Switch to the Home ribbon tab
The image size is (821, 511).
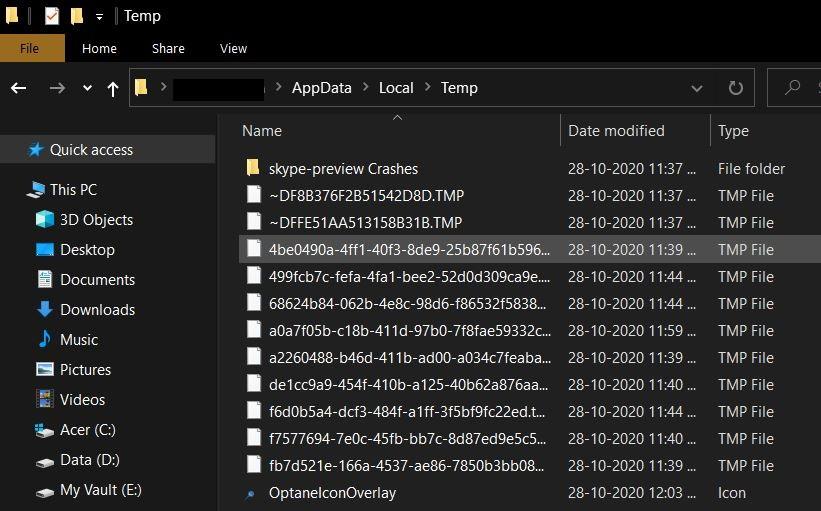[x=99, y=48]
